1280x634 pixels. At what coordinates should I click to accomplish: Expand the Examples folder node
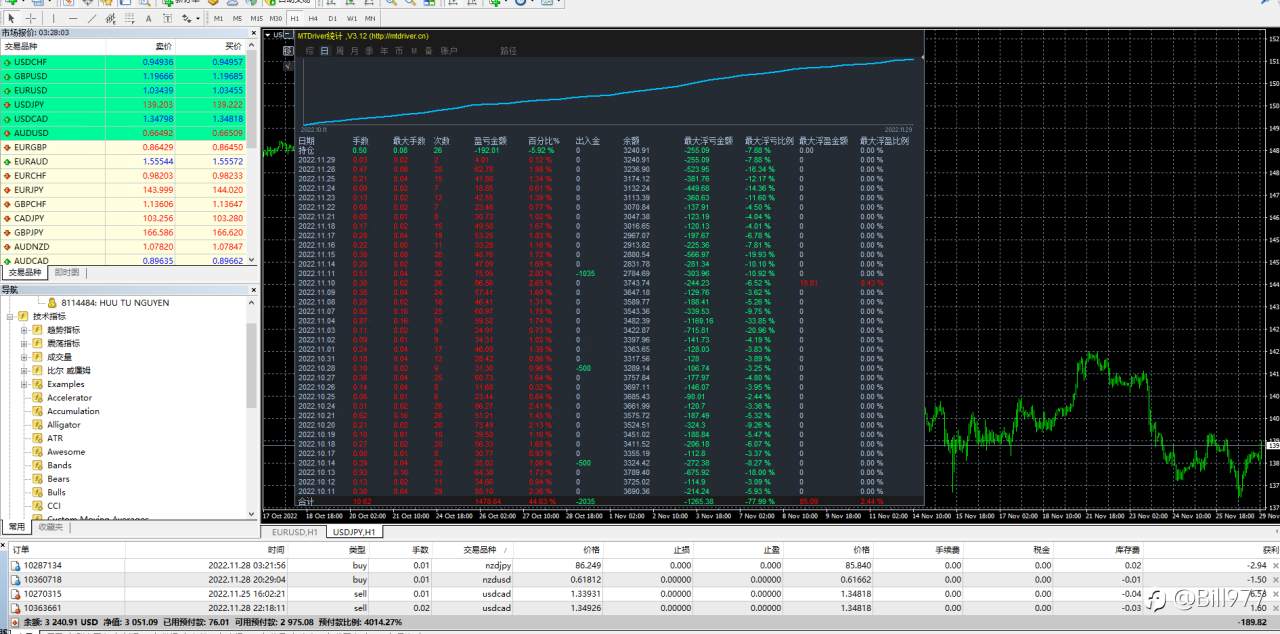[24, 384]
